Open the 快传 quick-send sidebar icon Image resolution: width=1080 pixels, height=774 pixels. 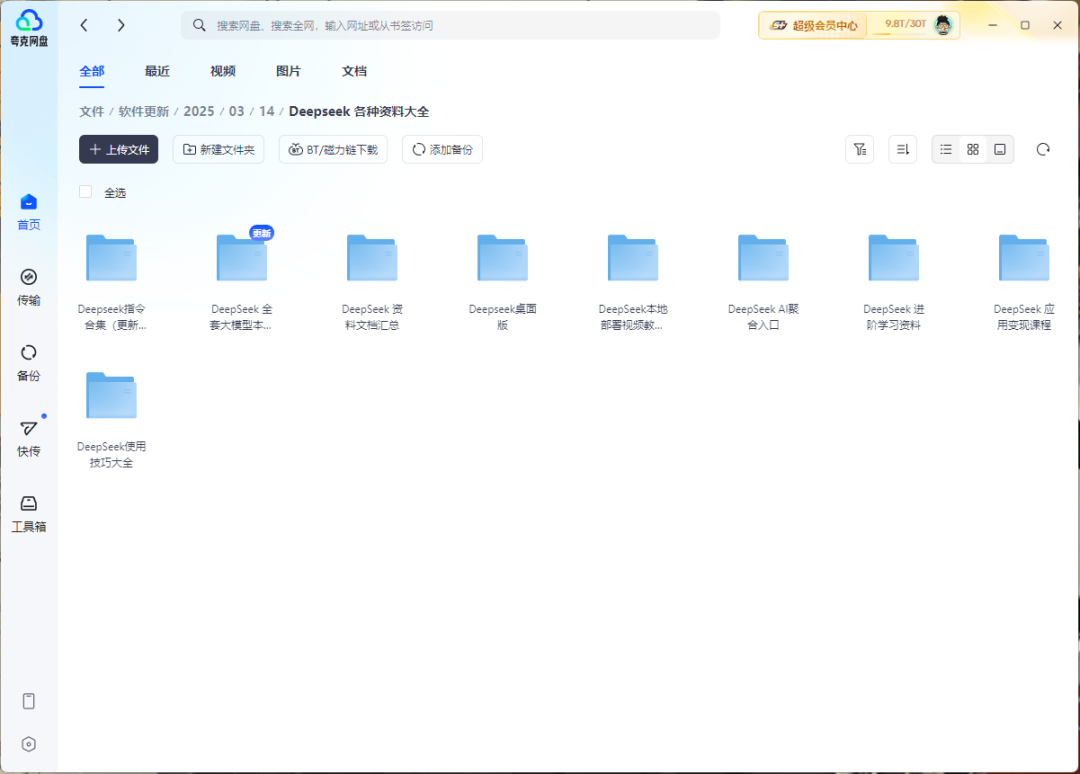(29, 437)
